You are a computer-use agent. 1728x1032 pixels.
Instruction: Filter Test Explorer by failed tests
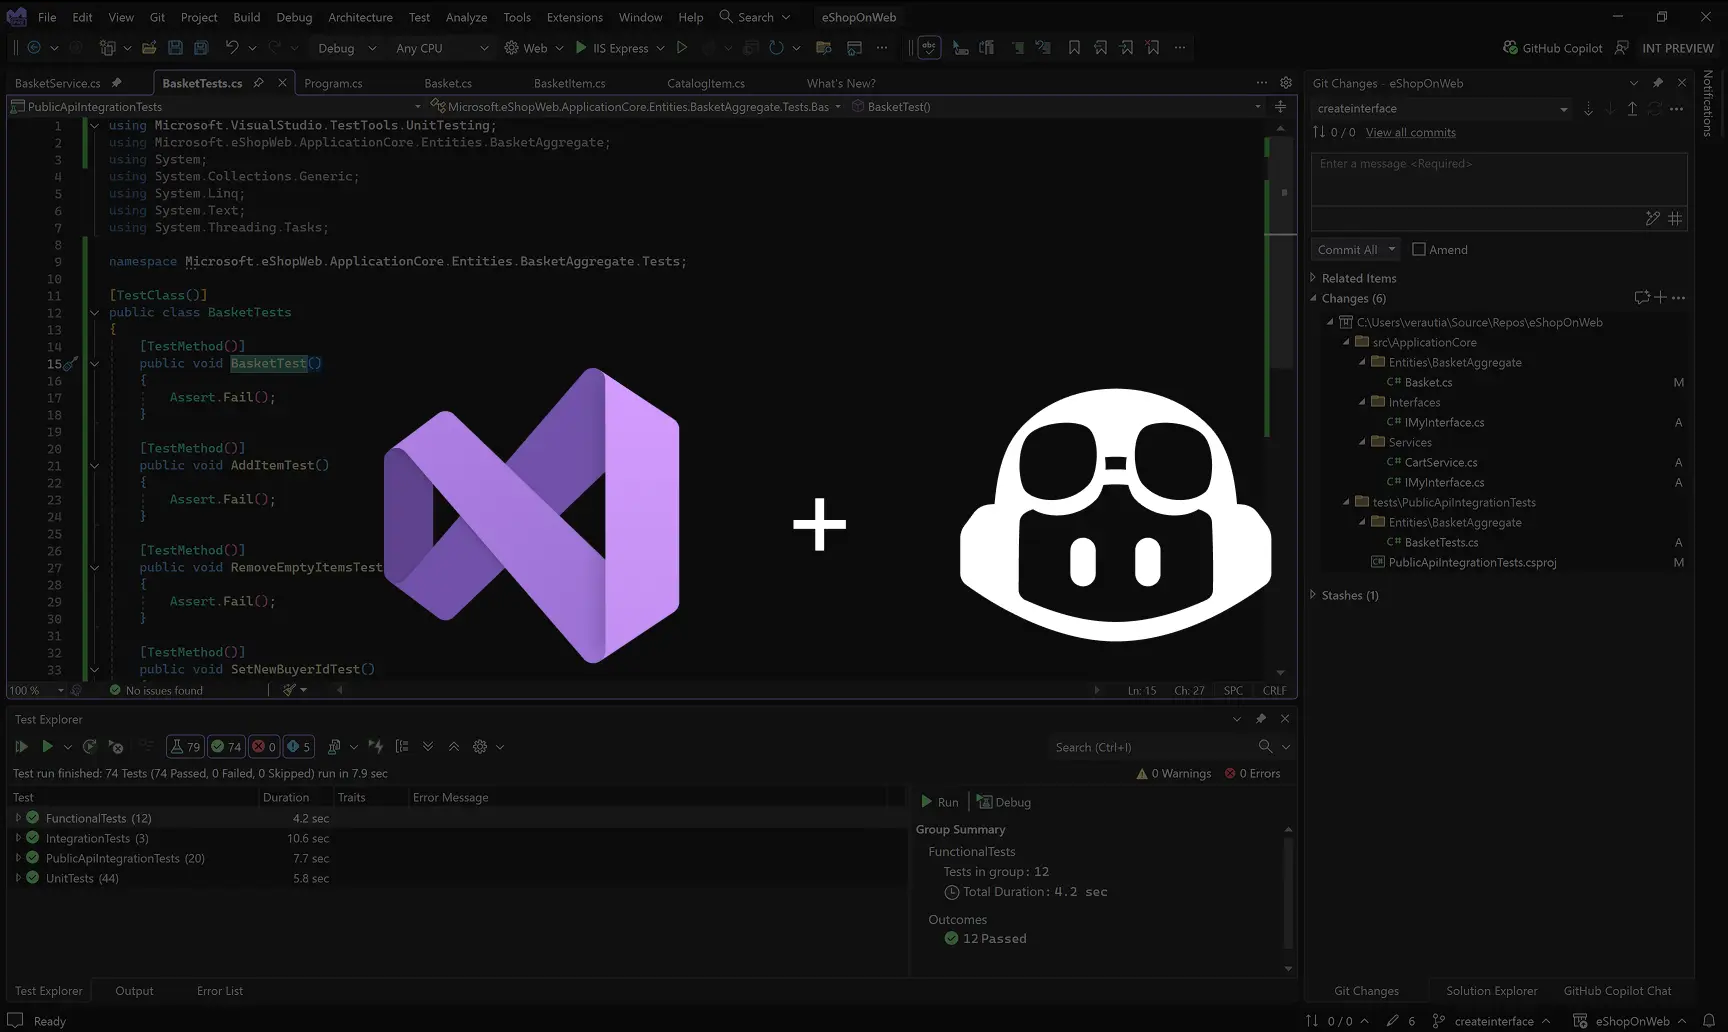point(264,746)
